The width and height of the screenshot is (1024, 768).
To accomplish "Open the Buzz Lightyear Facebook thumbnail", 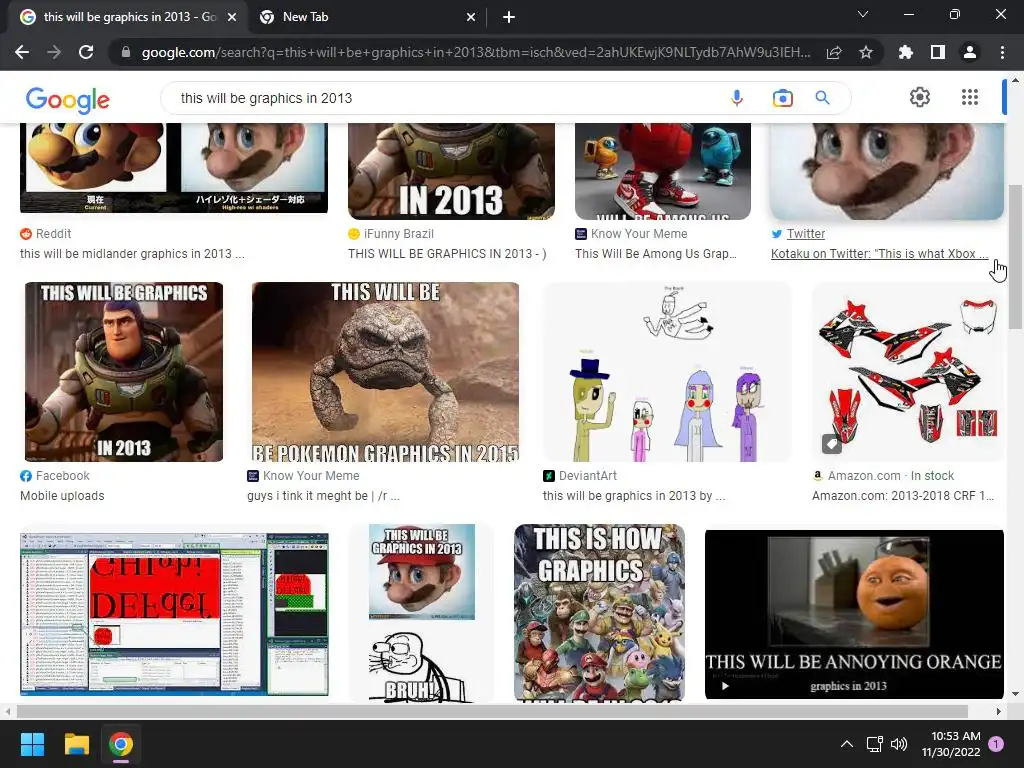I will click(x=123, y=372).
